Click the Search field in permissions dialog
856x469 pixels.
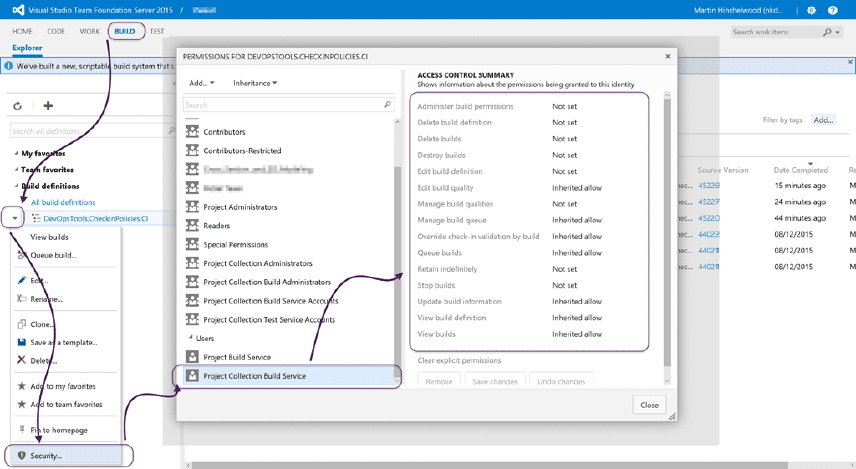point(288,105)
